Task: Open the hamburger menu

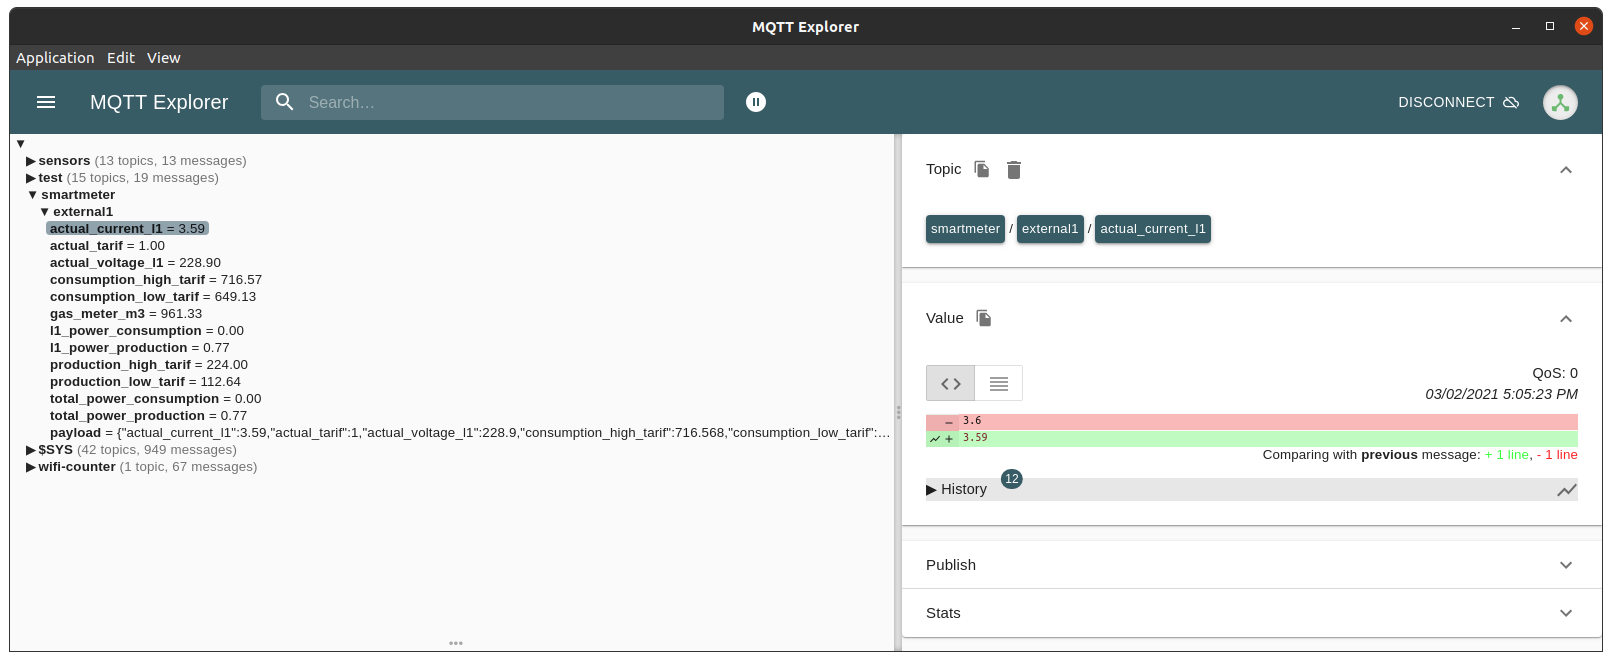Action: tap(46, 102)
